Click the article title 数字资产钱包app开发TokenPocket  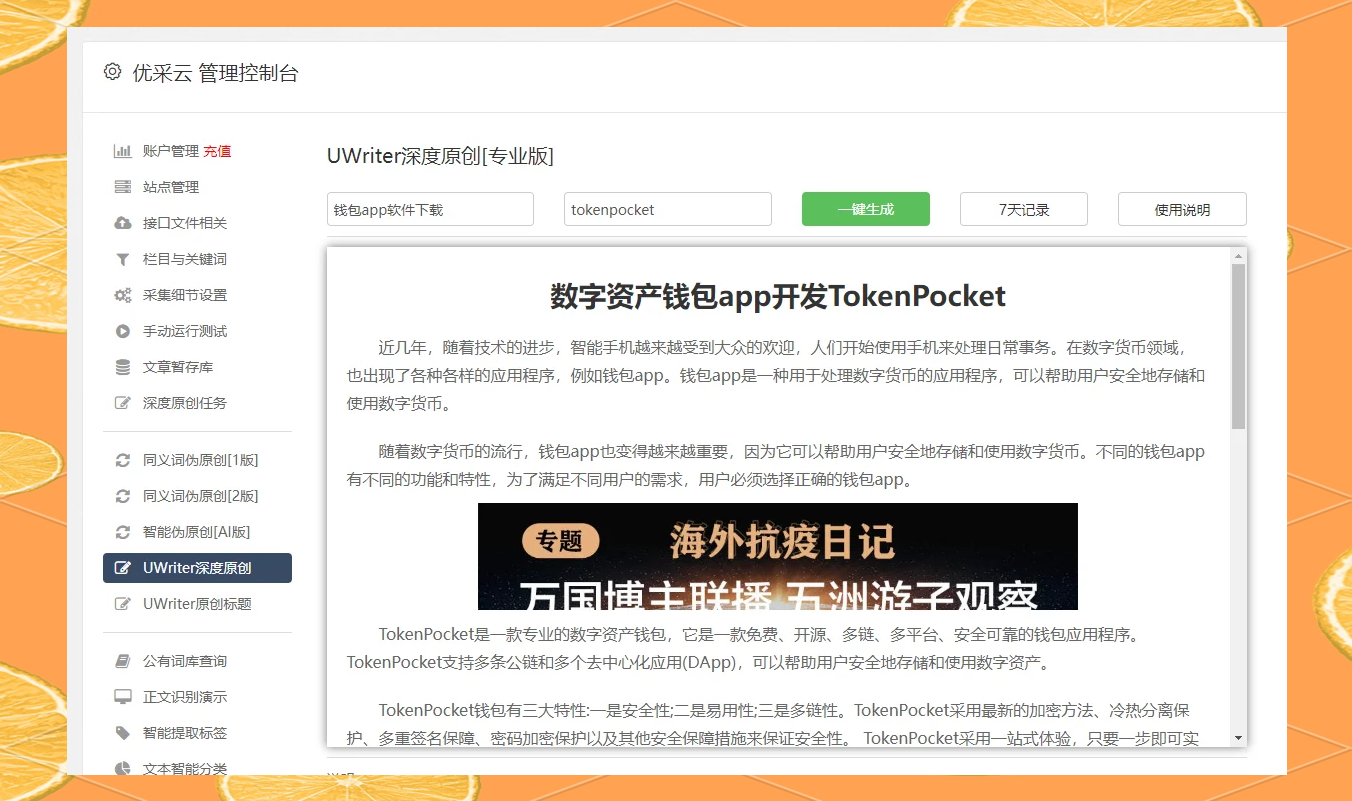(778, 296)
